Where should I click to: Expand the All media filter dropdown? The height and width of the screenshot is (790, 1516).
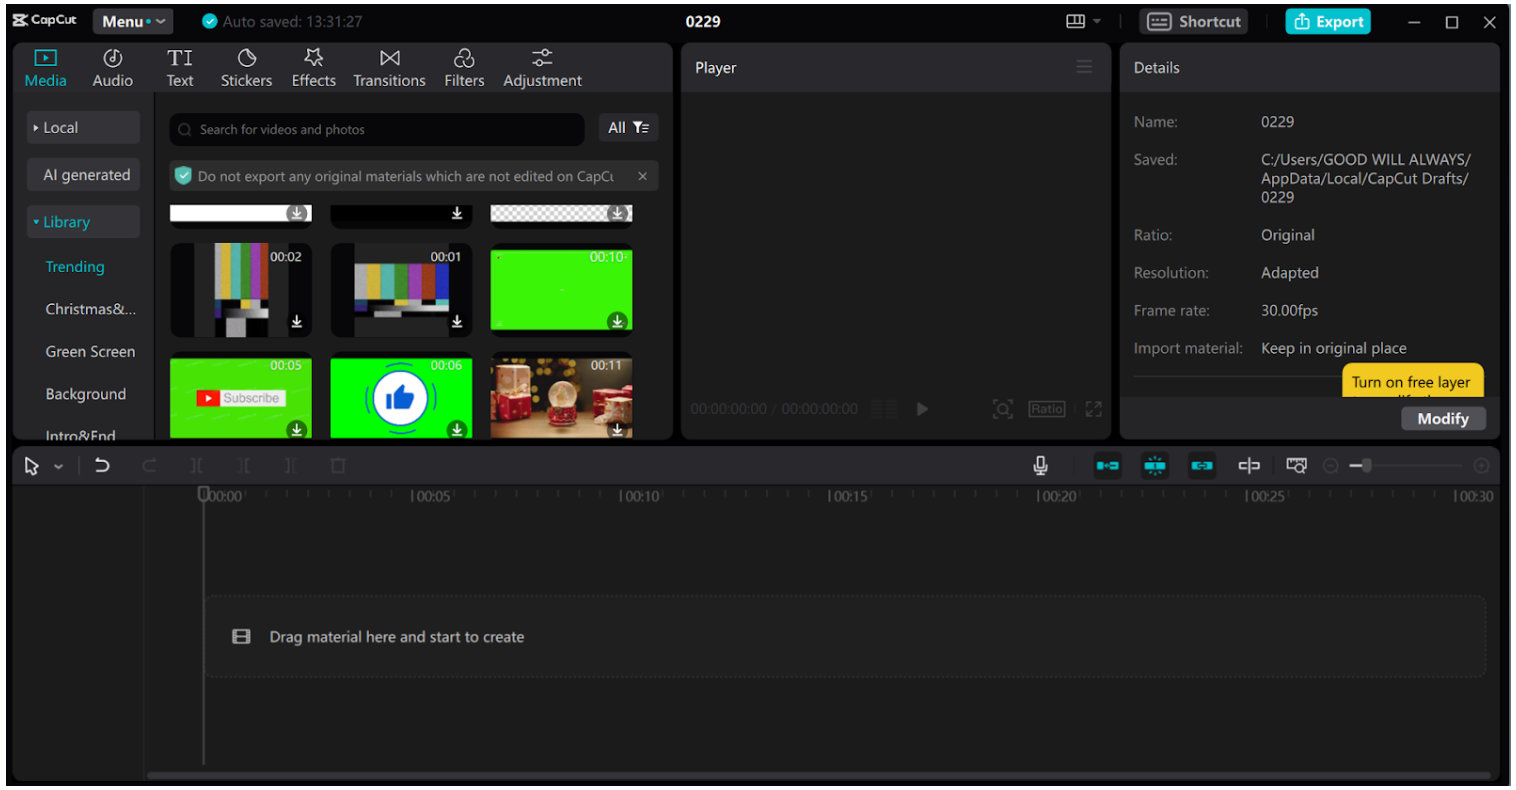(x=628, y=128)
